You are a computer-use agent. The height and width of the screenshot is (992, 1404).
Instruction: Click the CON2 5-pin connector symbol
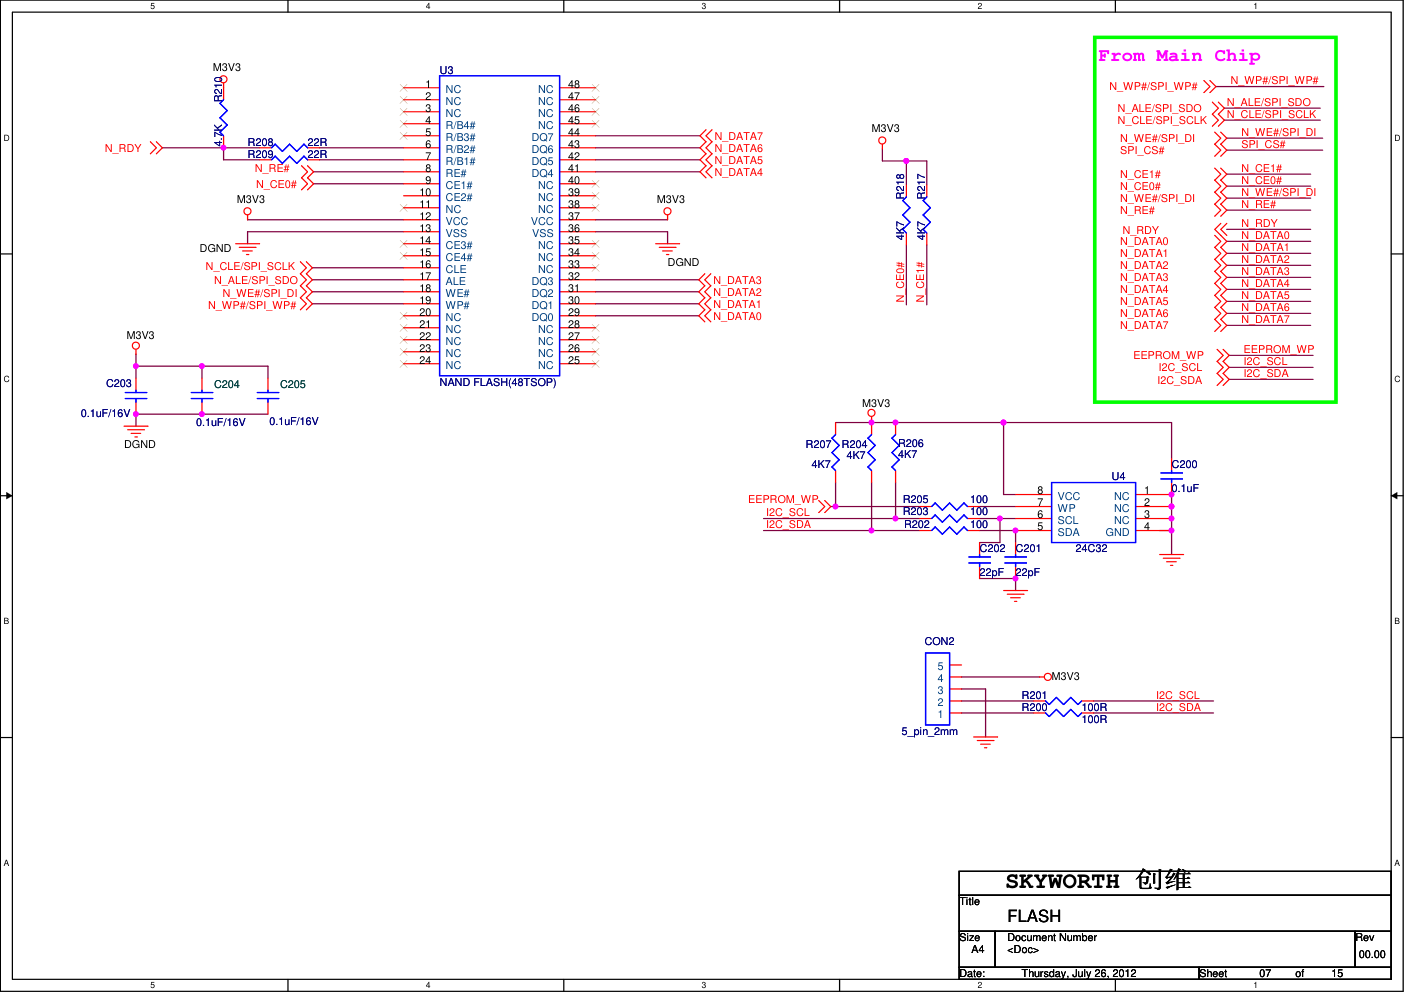(x=938, y=689)
